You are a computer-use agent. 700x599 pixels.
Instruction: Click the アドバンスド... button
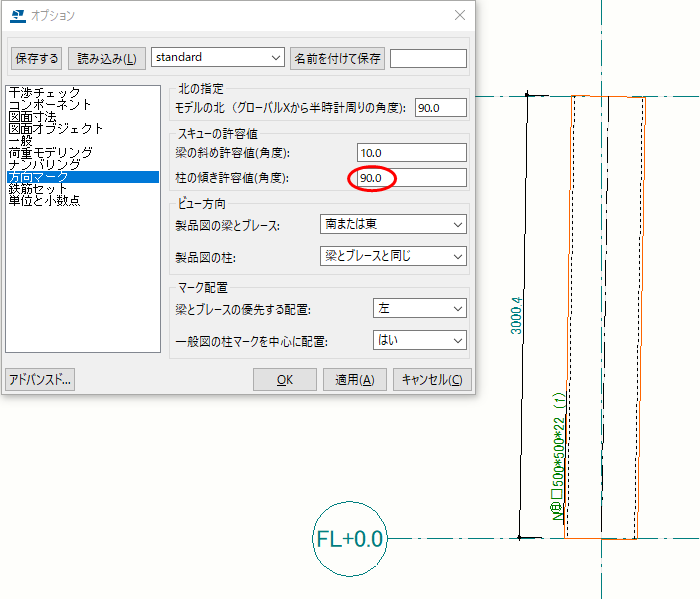point(40,380)
